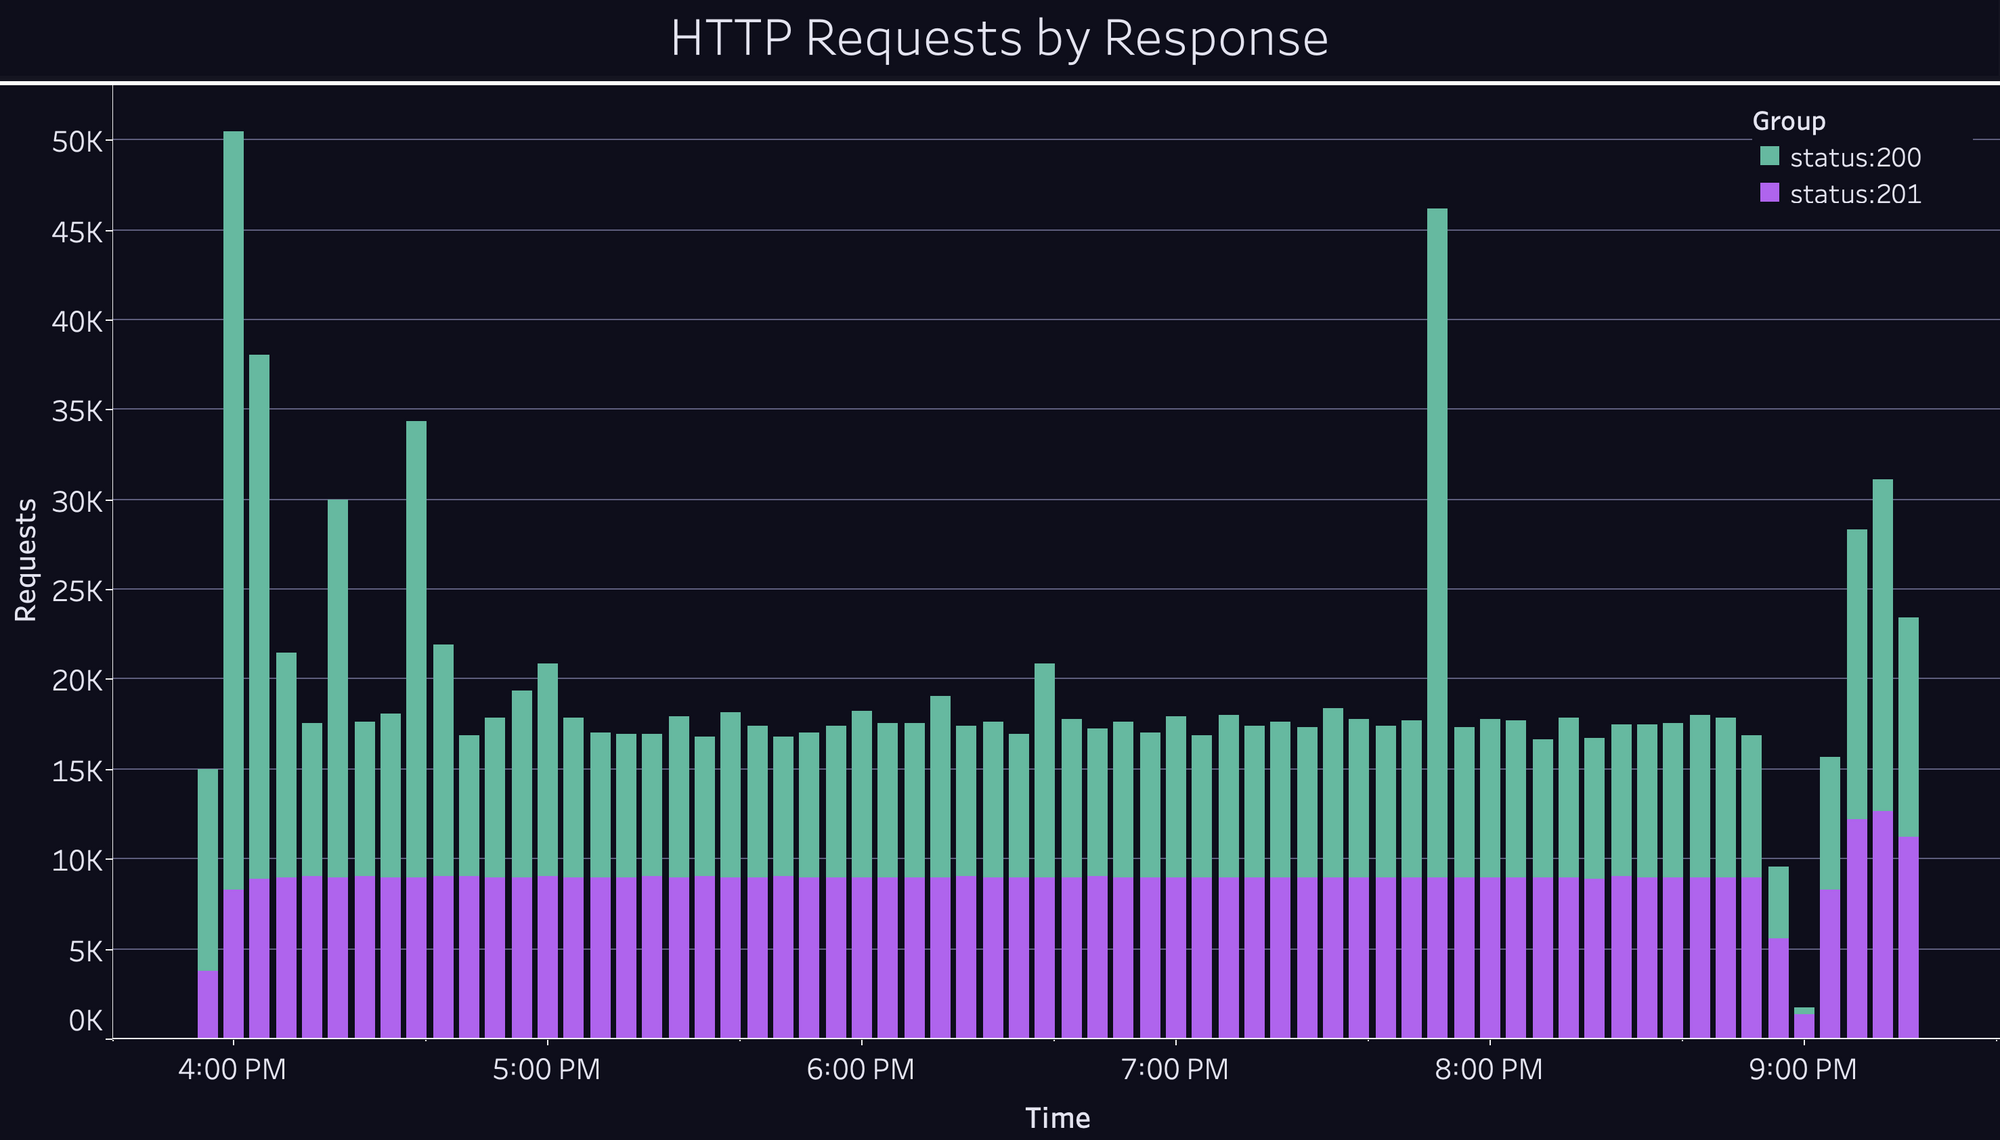Screen dimensions: 2000x1140
Task: Click the 6:00 PM axis label
Action: [x=861, y=1070]
